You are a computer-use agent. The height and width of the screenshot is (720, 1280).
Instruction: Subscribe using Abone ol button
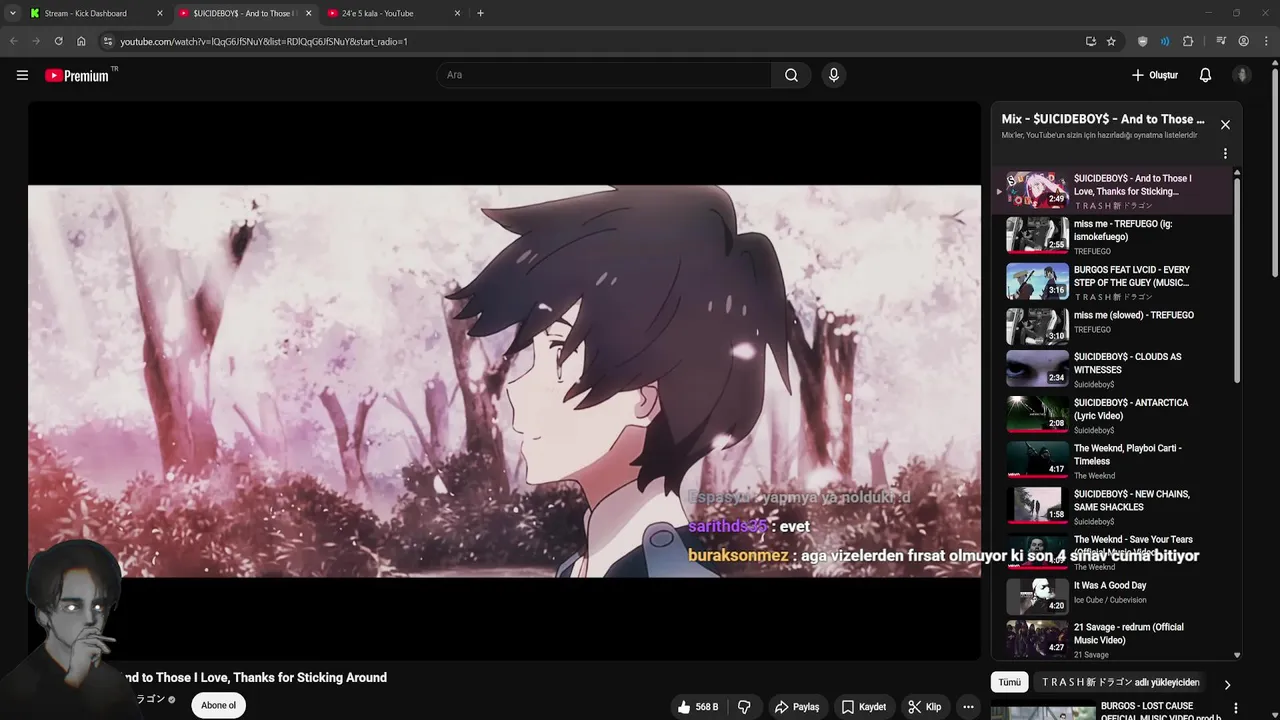(218, 705)
